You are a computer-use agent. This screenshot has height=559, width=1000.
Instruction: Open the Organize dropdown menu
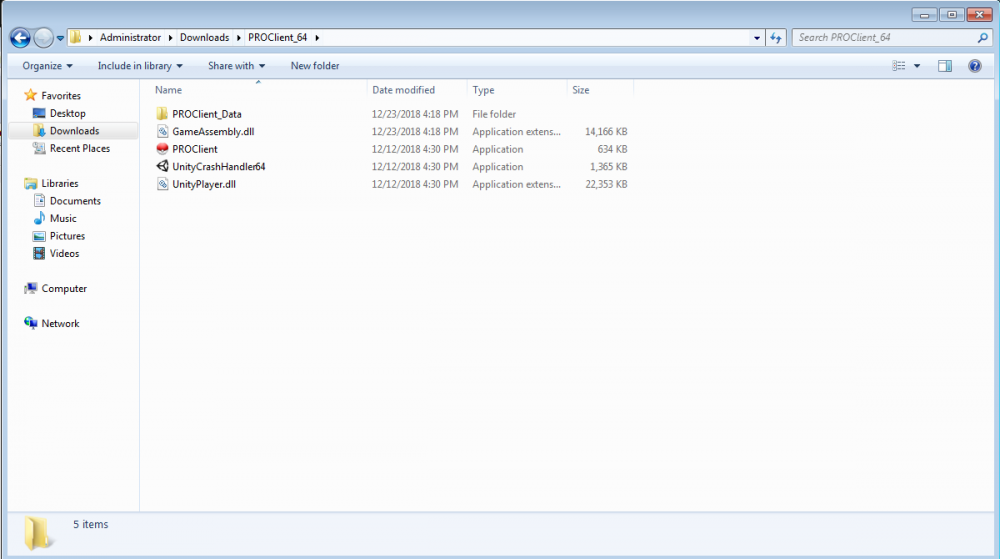(x=47, y=66)
